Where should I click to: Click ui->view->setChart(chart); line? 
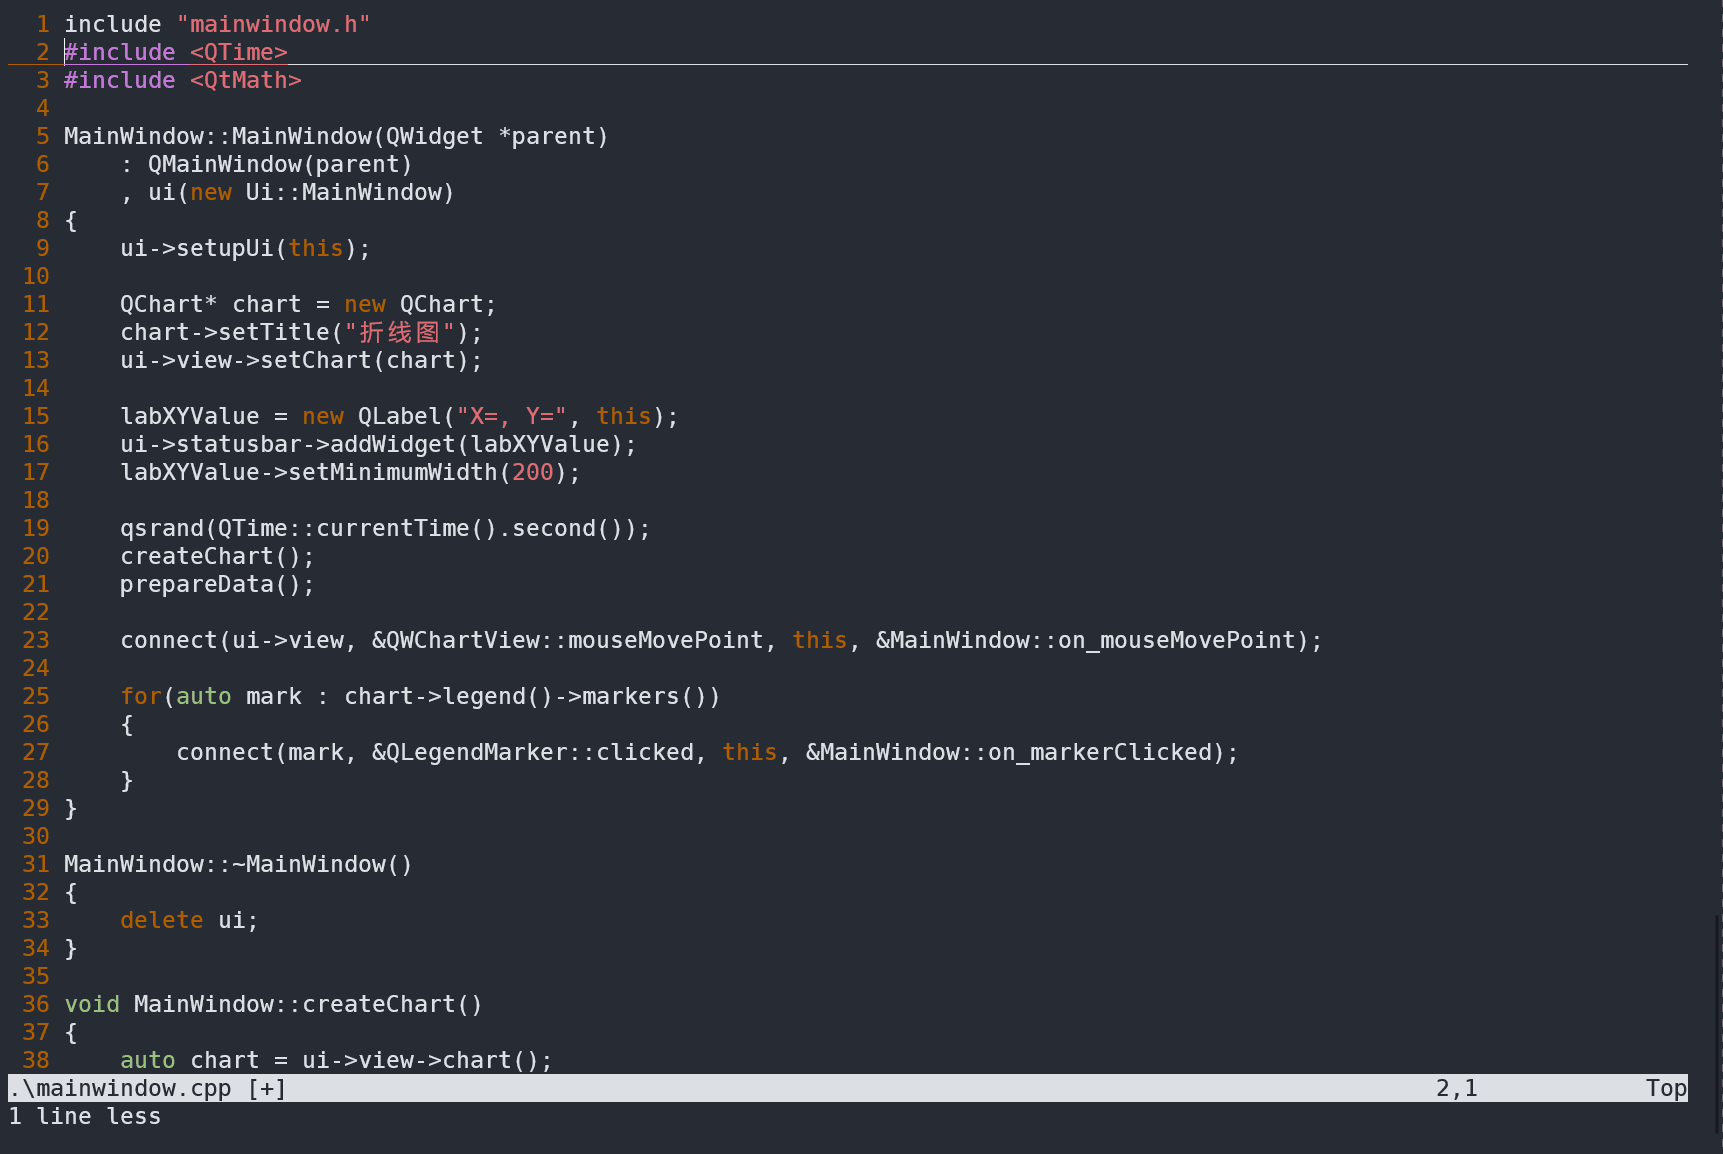point(301,360)
